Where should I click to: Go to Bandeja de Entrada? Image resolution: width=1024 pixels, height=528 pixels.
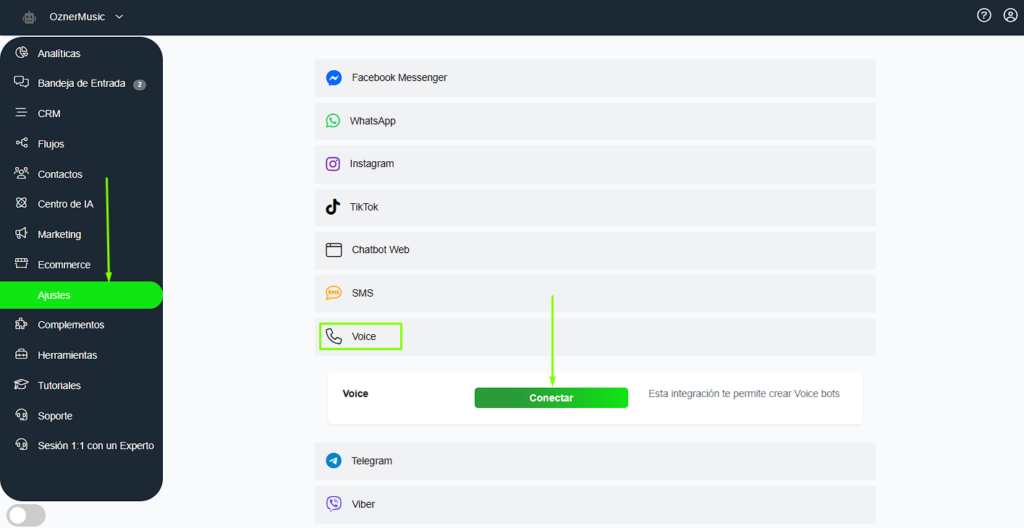[81, 84]
